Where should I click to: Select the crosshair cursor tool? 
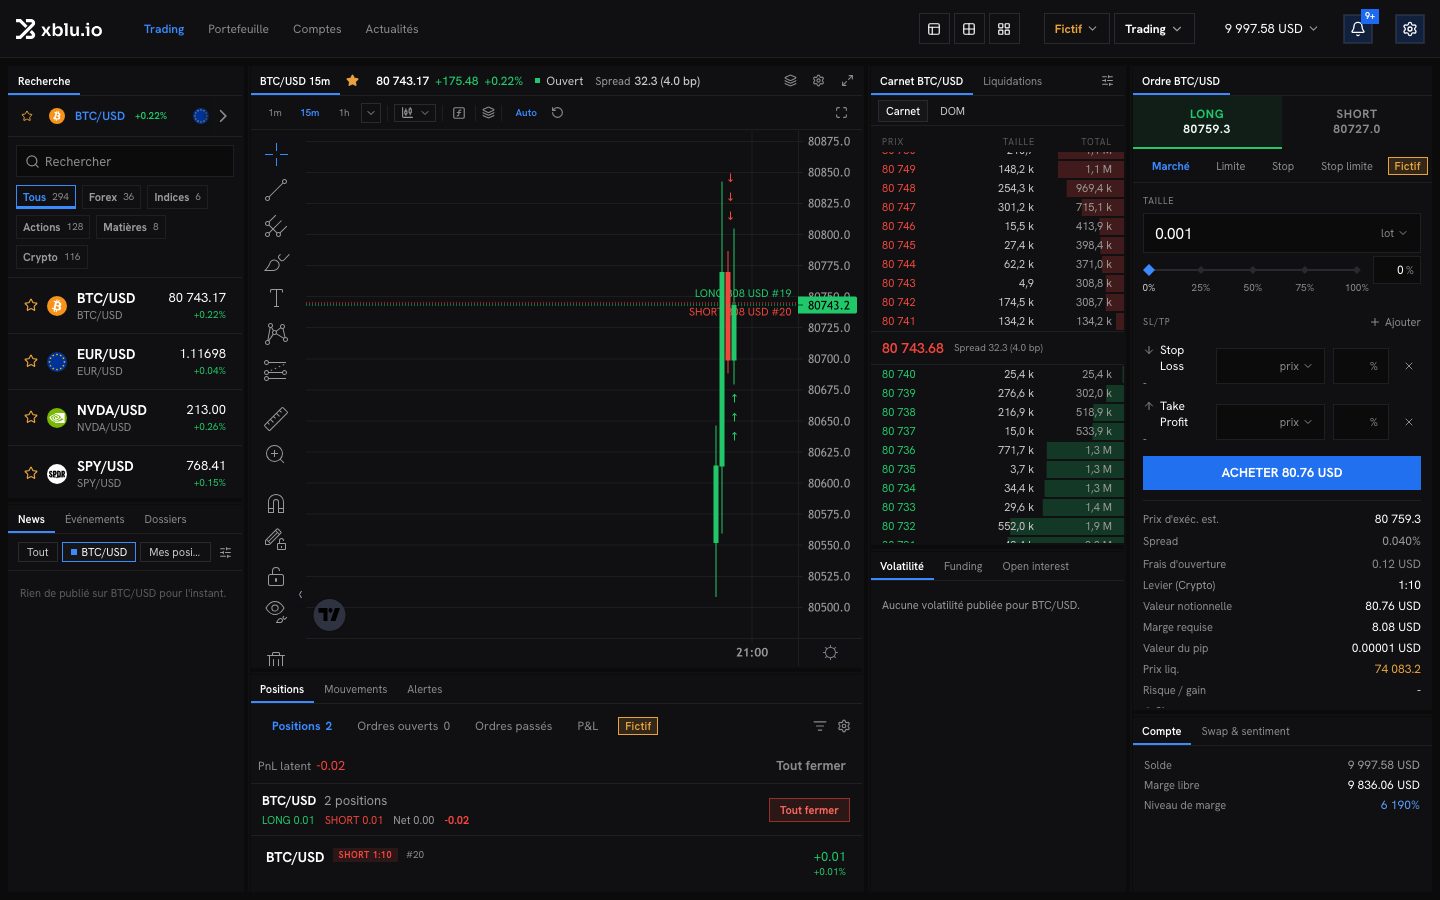[276, 153]
